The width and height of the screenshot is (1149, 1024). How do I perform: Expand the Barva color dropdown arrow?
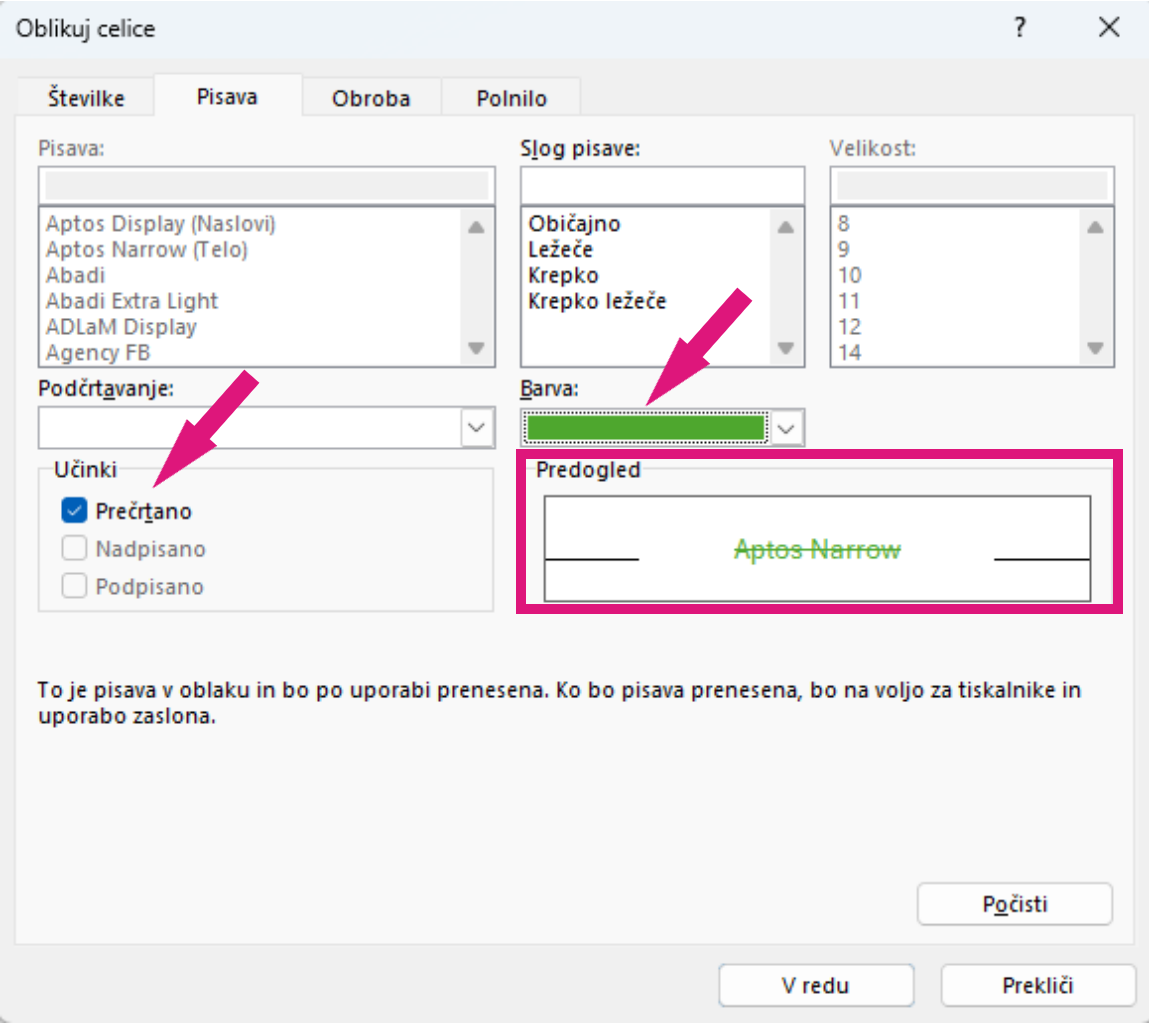click(786, 428)
